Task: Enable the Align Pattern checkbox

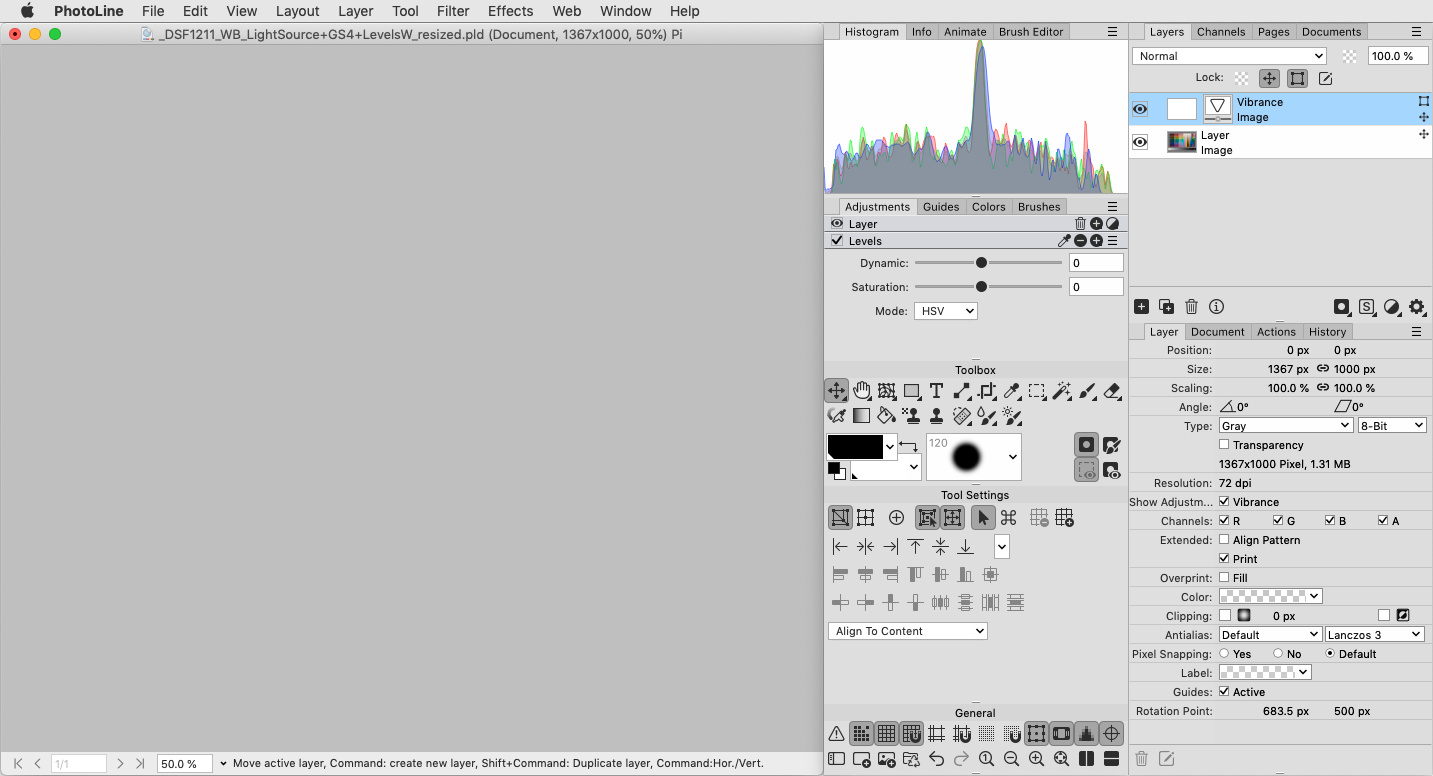Action: tap(1224, 540)
